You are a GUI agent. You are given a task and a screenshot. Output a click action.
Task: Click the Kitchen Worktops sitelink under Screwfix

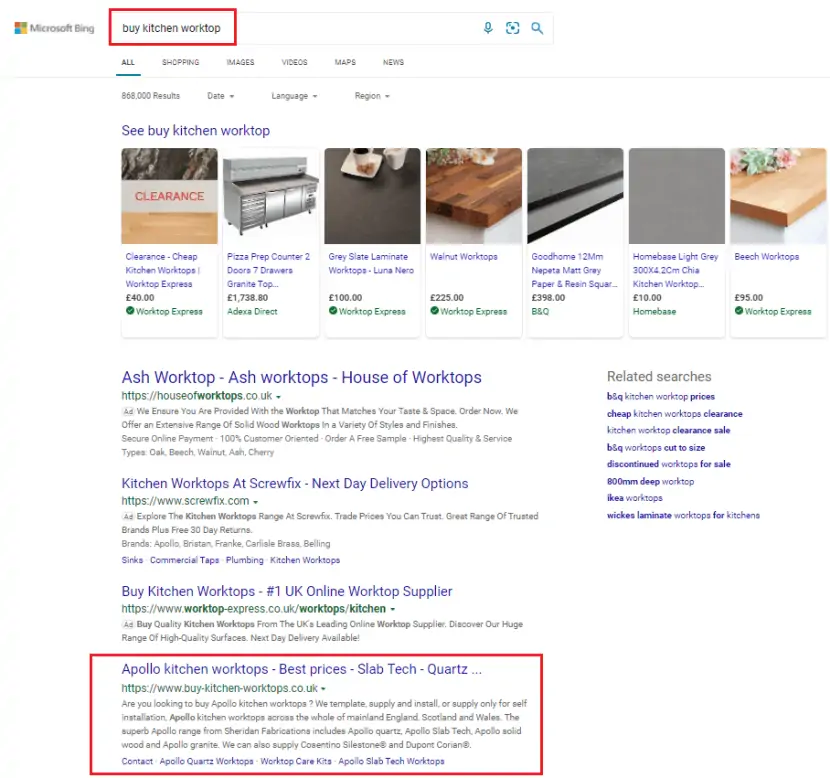[305, 560]
